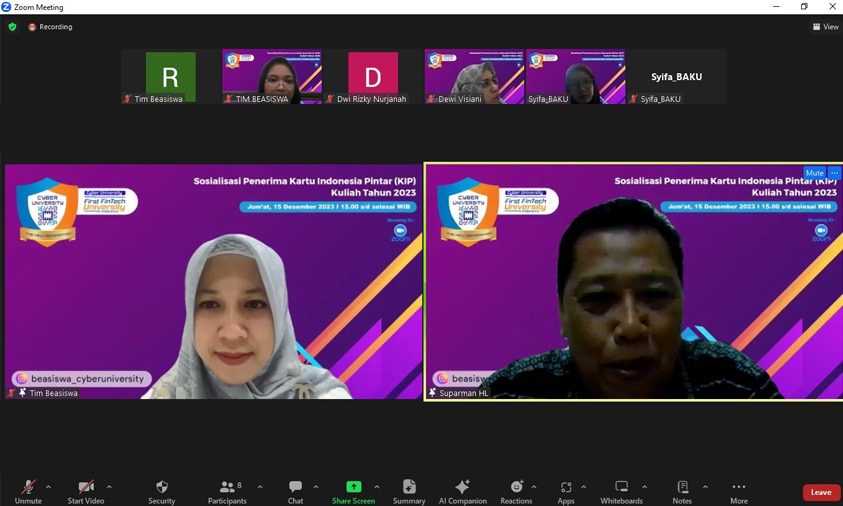Viewport: 843px width, 506px height.
Task: Open Whiteboards
Action: coord(621,492)
